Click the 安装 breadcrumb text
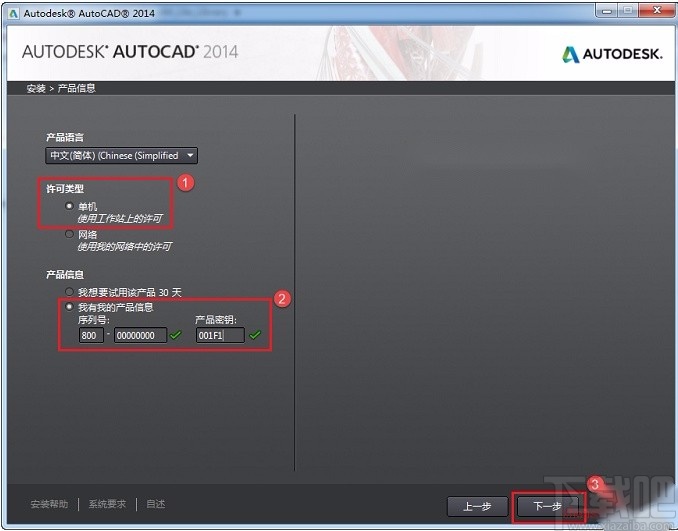The width and height of the screenshot is (678, 531). pyautogui.click(x=36, y=88)
